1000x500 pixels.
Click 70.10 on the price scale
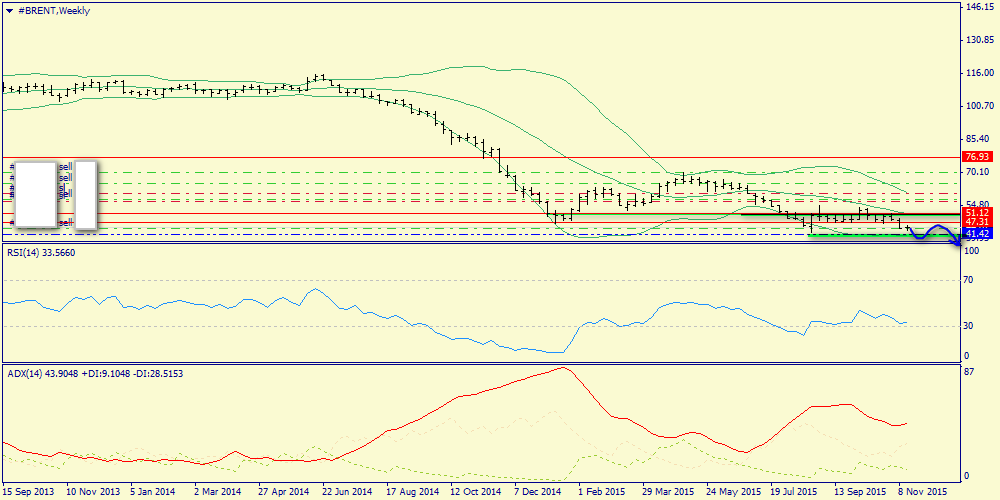click(978, 172)
